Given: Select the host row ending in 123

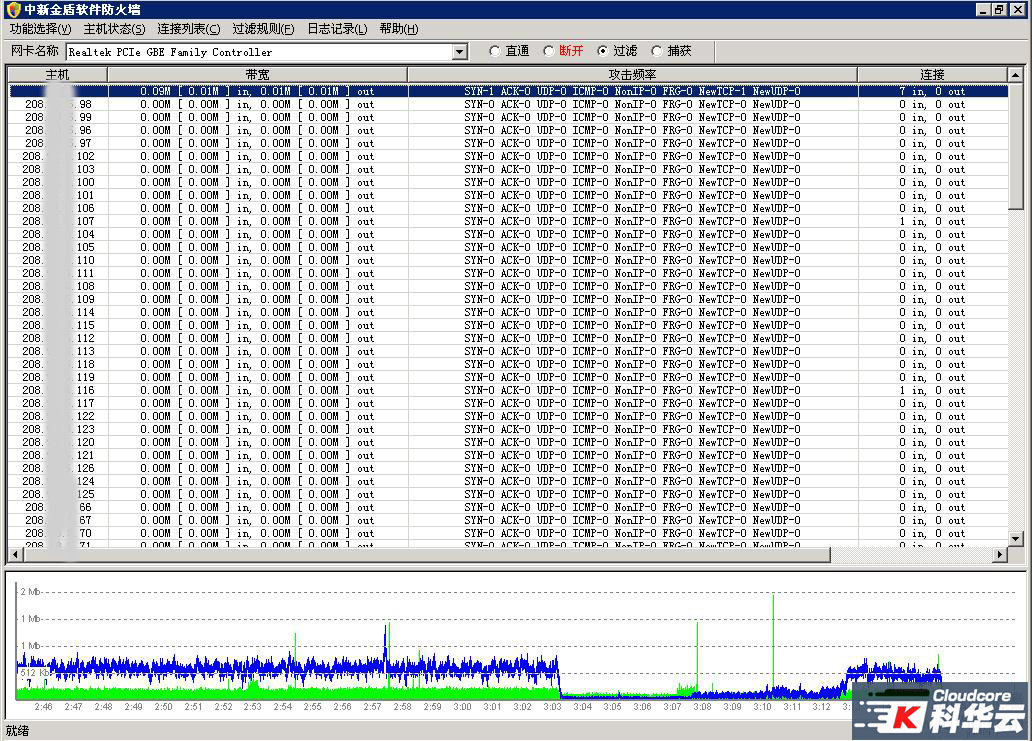Looking at the screenshot, I should 508,430.
